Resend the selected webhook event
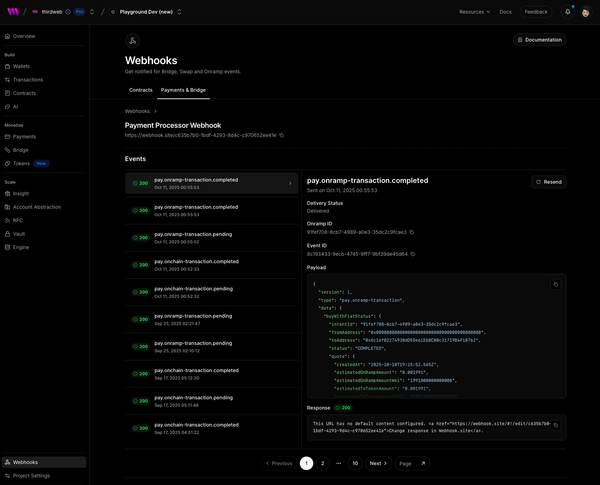600x485 pixels. tap(549, 182)
